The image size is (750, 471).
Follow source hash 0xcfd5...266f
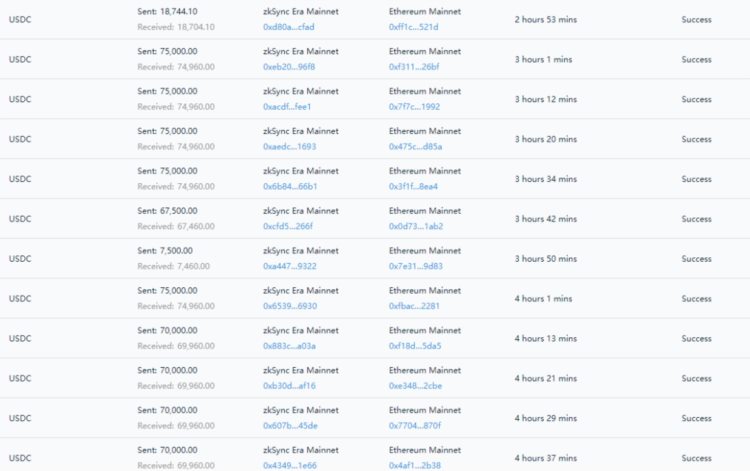pyautogui.click(x=287, y=227)
